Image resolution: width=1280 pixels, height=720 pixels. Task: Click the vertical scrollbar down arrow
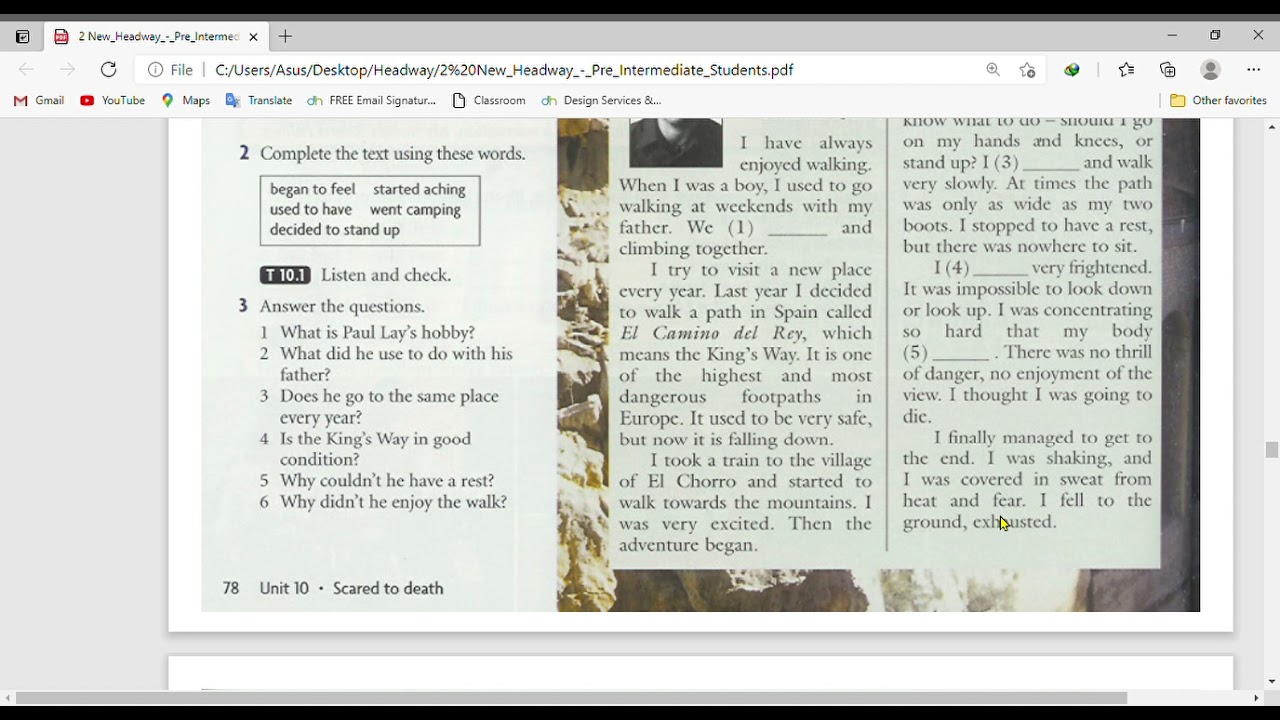[x=1272, y=681]
